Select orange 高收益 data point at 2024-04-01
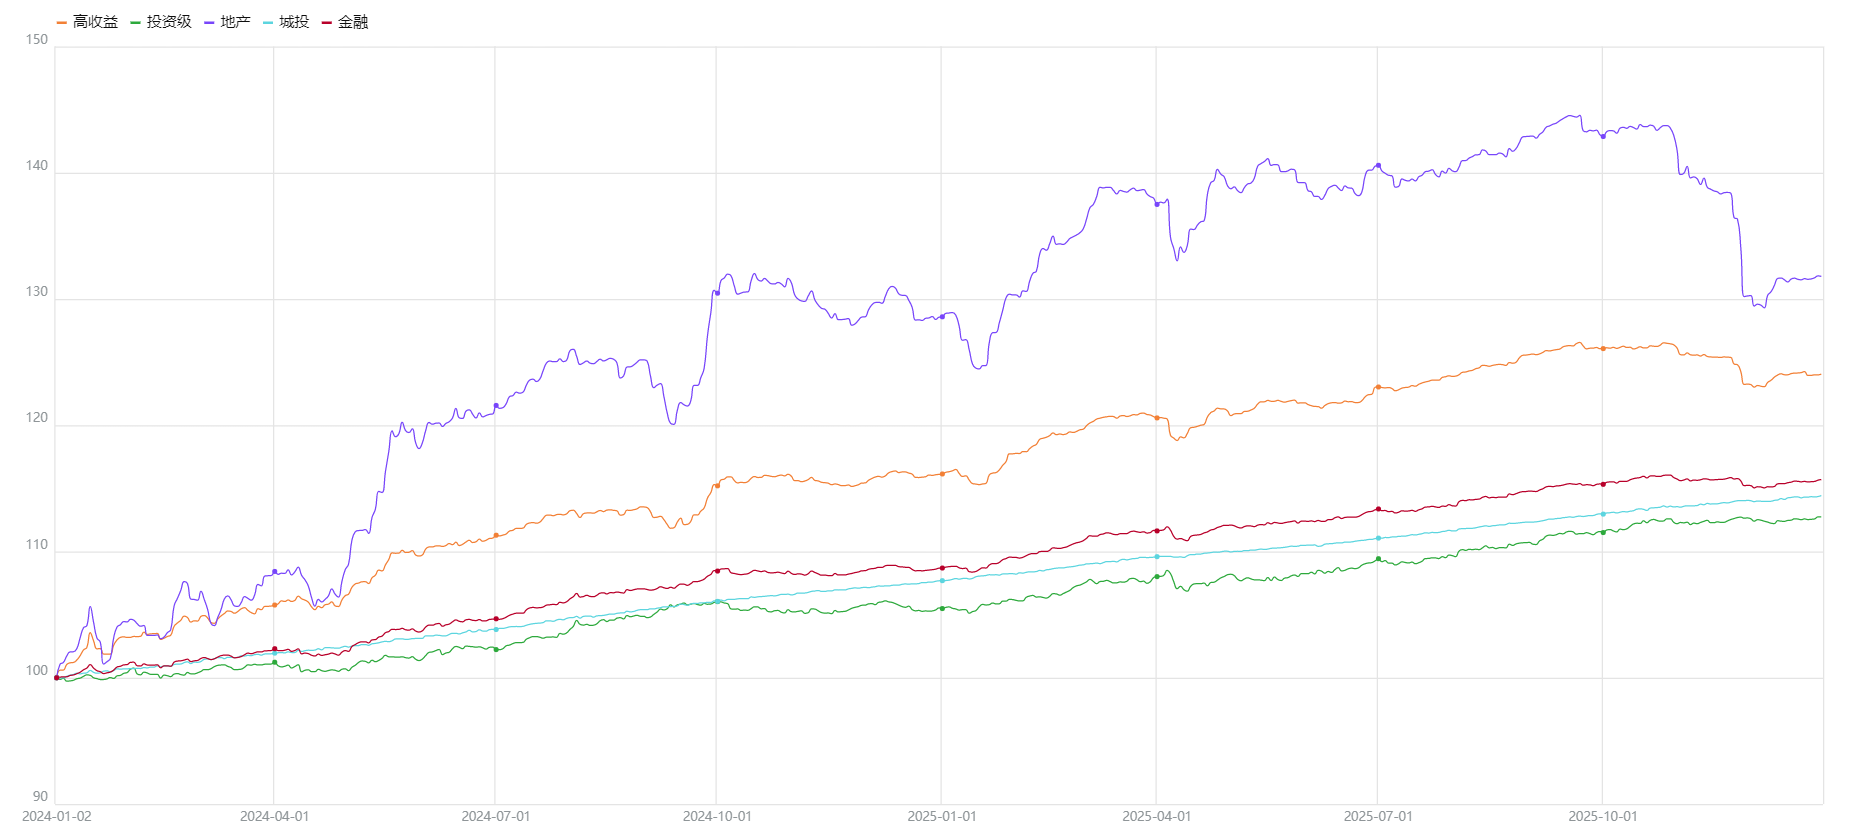Viewport: 1849px width, 840px height. click(275, 605)
